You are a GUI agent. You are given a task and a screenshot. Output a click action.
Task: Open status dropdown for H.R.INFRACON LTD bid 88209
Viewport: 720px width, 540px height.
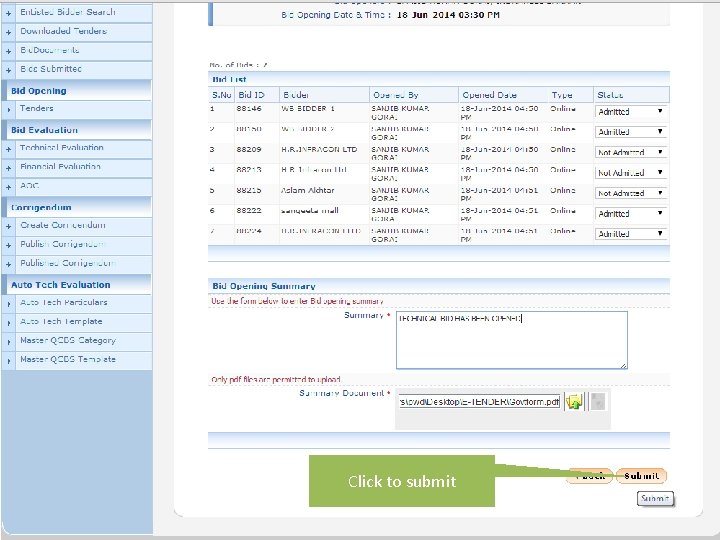[630, 152]
